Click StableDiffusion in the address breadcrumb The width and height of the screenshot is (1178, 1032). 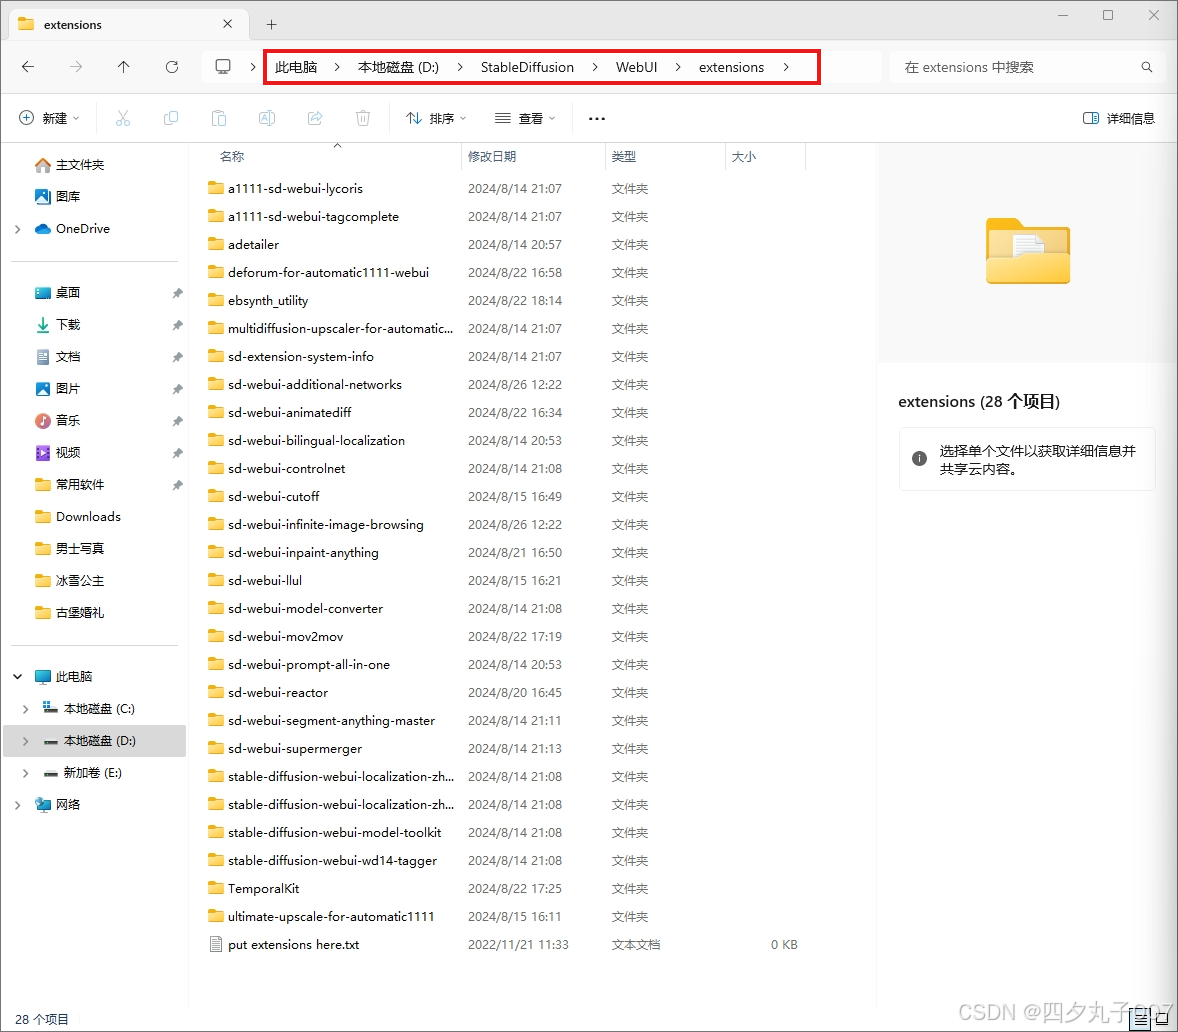[x=527, y=67]
